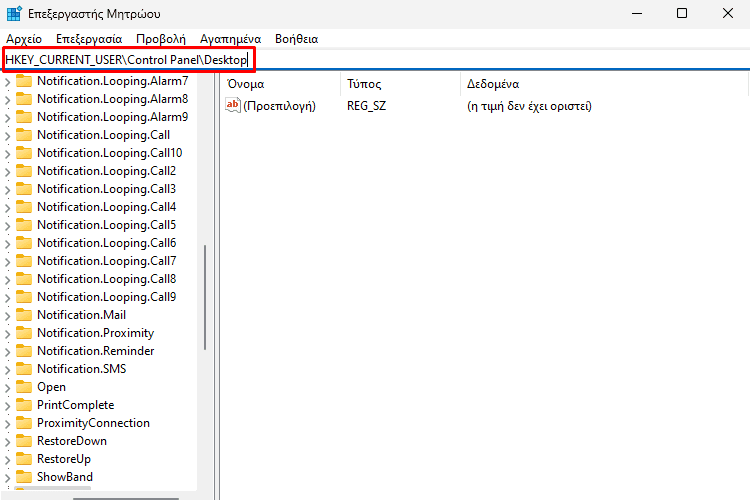
Task: Expand the Notification.Looping.Call6 key
Action: click(x=7, y=244)
